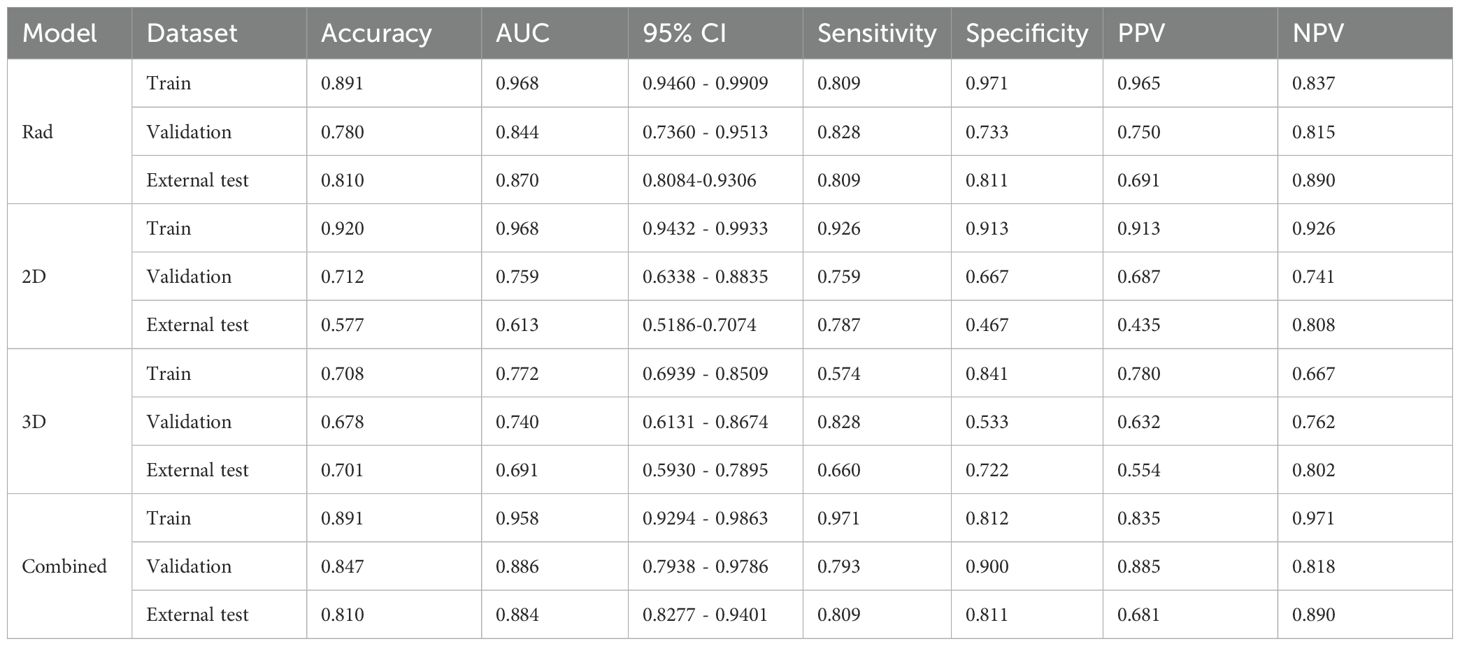The height and width of the screenshot is (646, 1460).
Task: Select the Rad model row label
Action: tap(36, 132)
